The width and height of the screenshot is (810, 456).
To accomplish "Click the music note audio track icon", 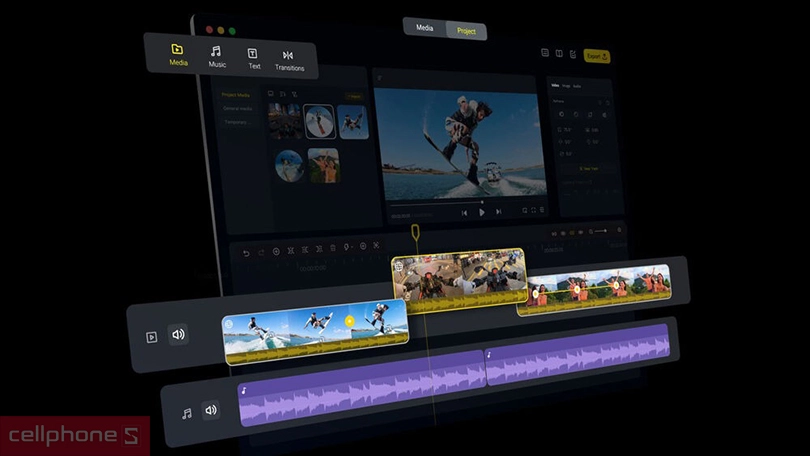I will point(186,413).
